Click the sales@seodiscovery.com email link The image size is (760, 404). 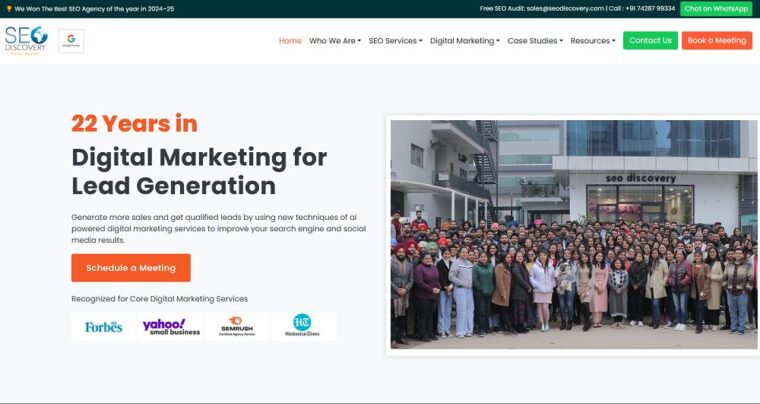(565, 8)
